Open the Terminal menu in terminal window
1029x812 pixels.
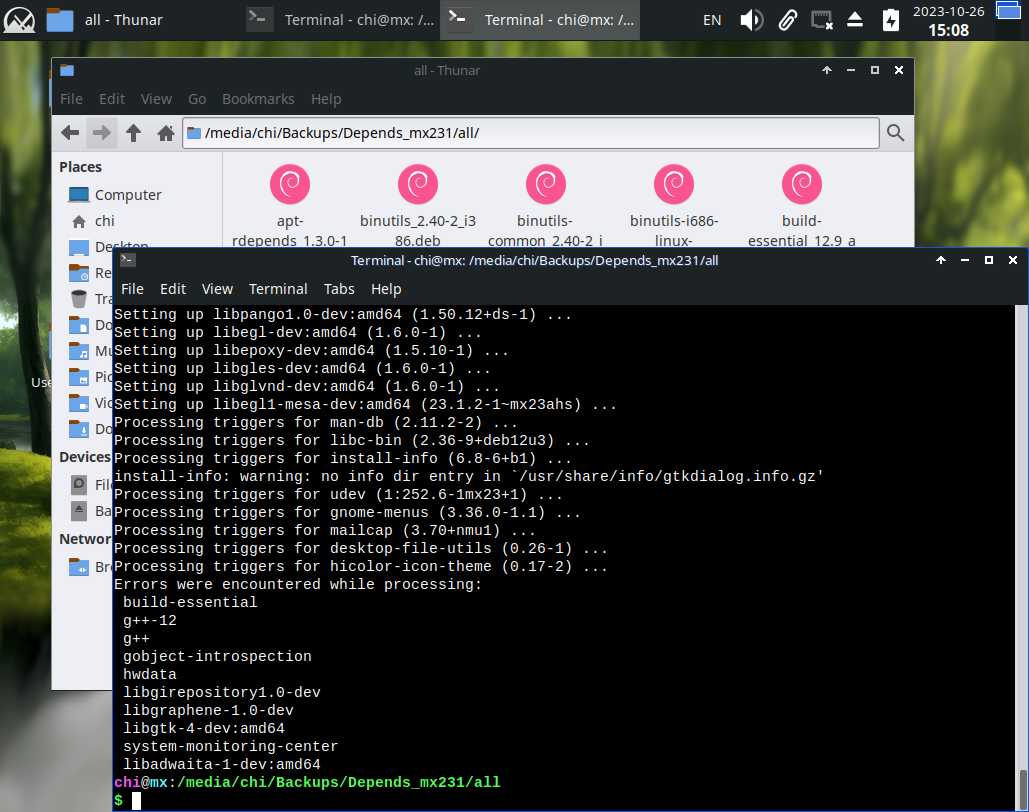(x=278, y=289)
